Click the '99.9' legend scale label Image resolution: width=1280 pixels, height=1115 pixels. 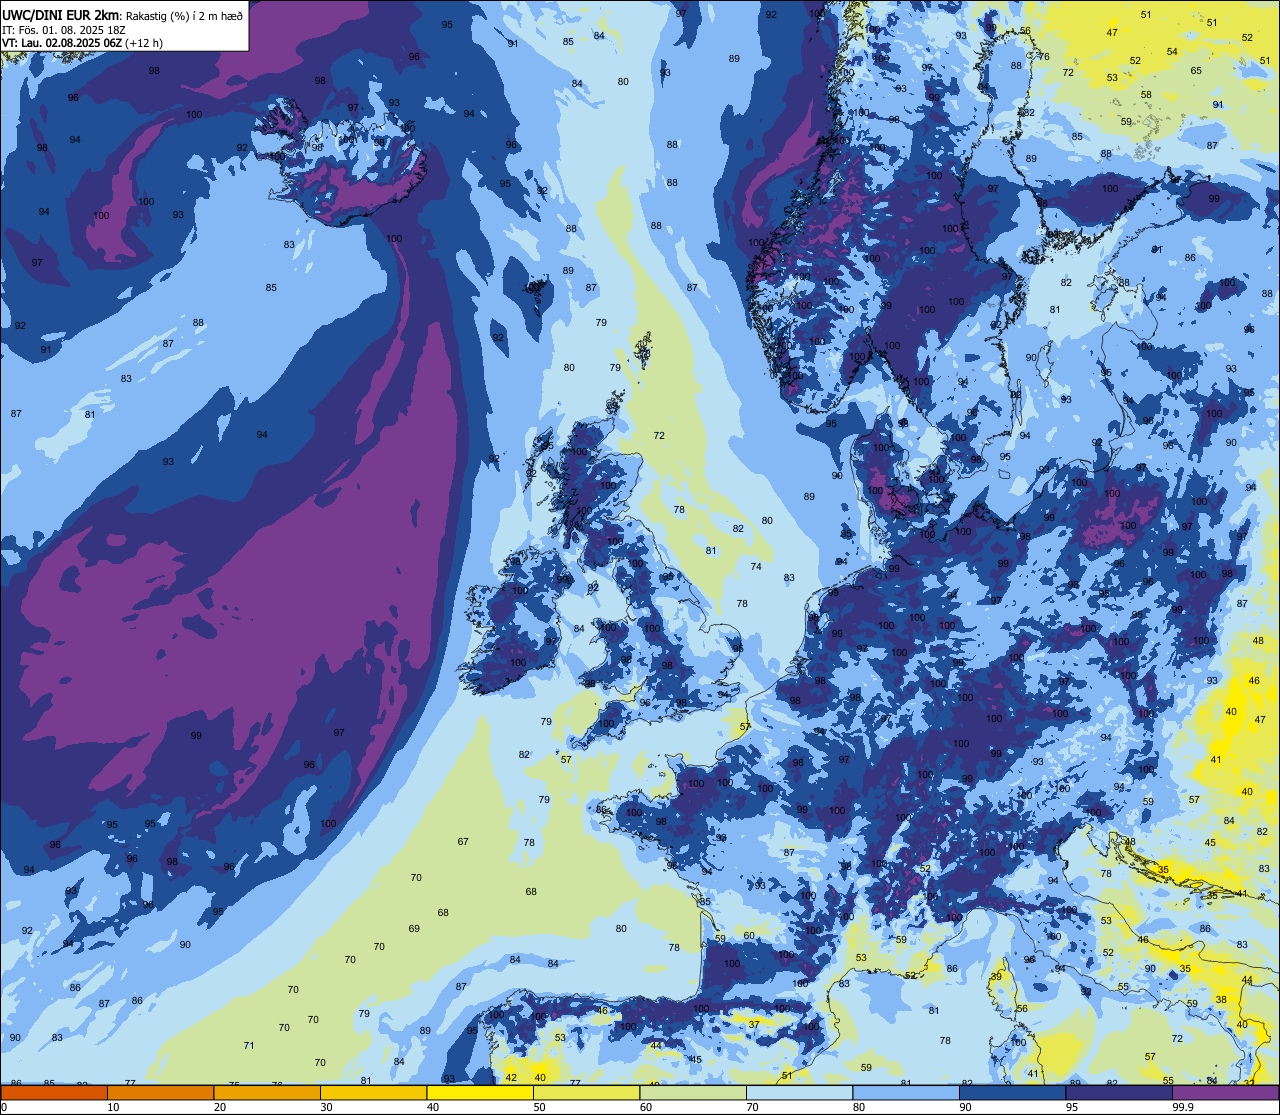1183,1107
